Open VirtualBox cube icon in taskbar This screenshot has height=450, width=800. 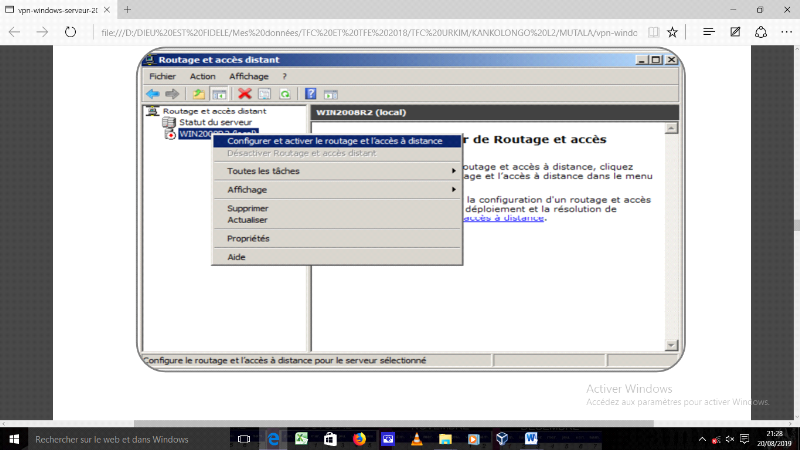tap(502, 439)
